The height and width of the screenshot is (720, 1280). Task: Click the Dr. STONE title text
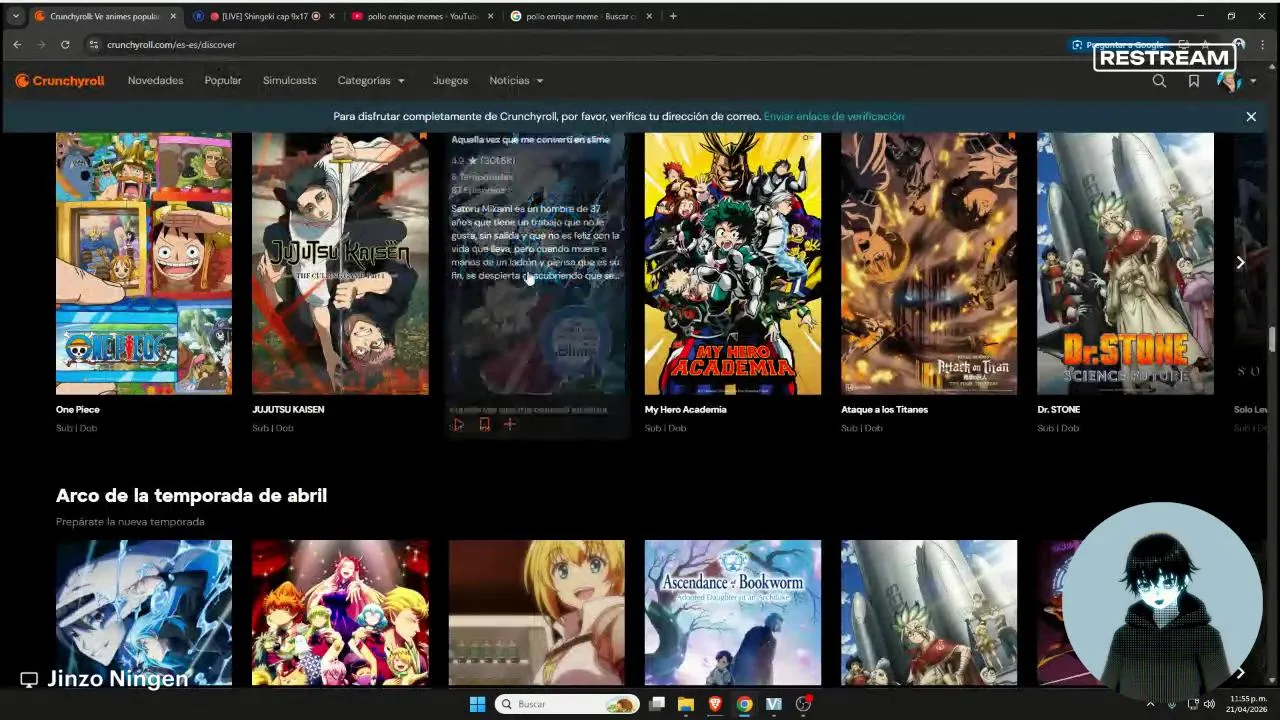[x=1059, y=410]
